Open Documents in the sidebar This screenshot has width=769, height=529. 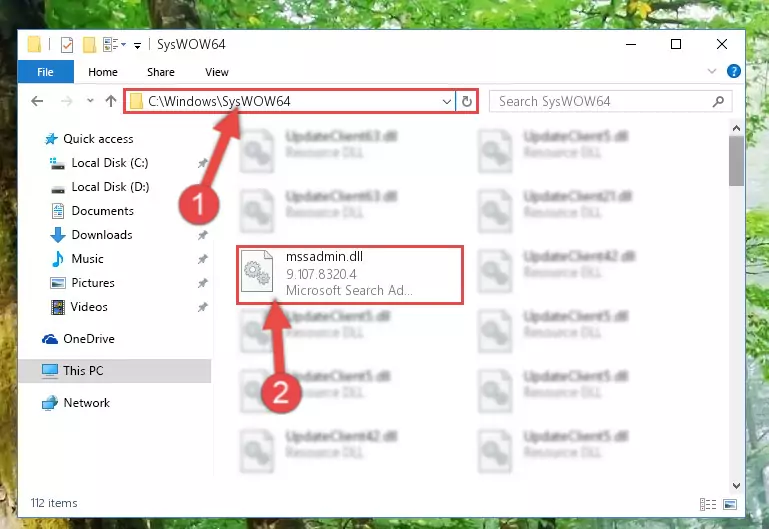tap(103, 211)
